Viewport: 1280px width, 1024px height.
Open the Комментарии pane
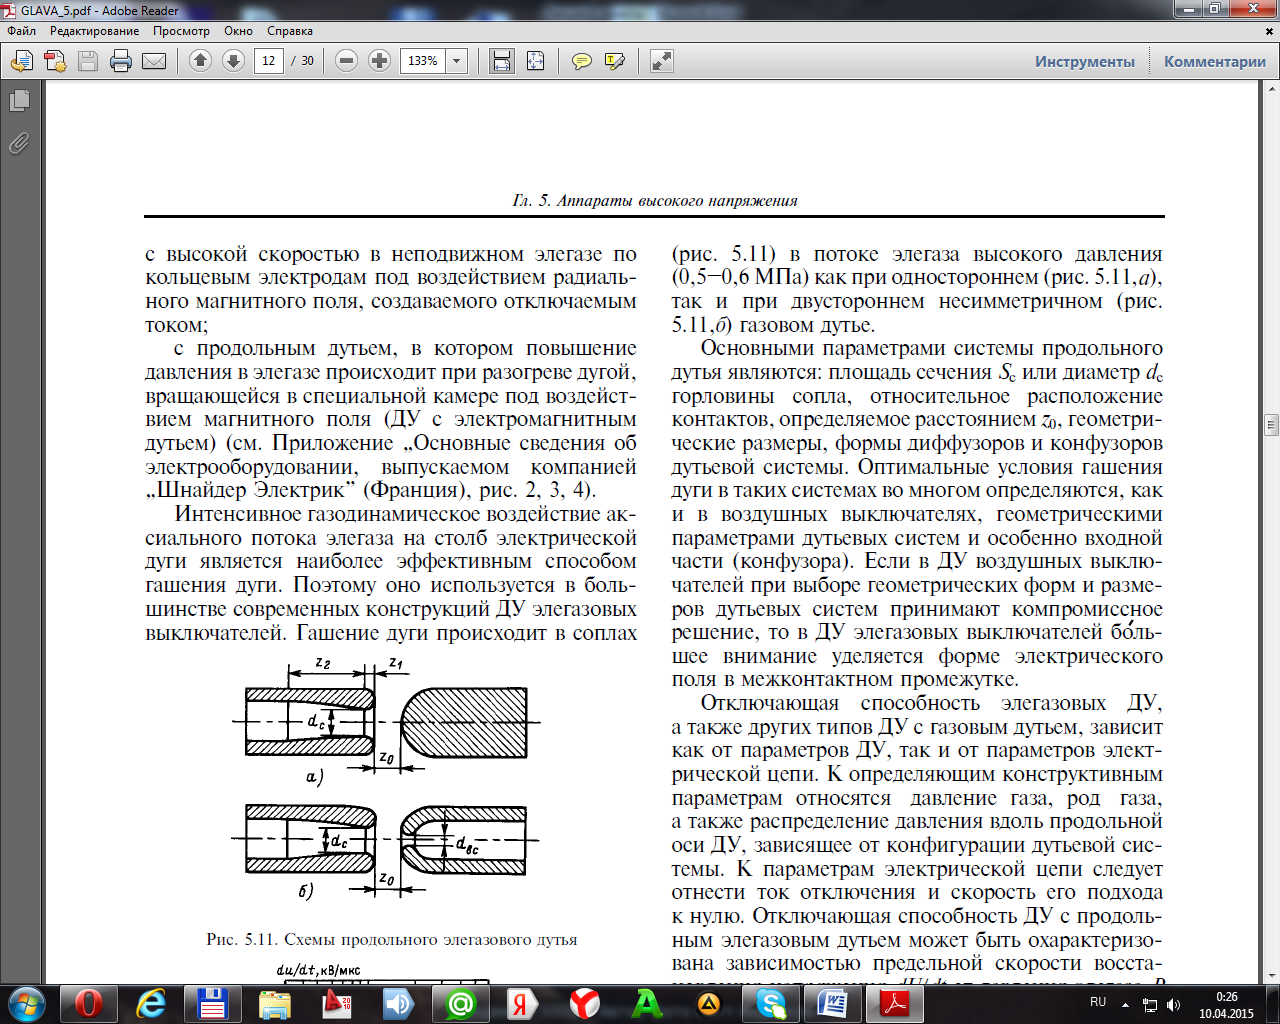click(1215, 62)
